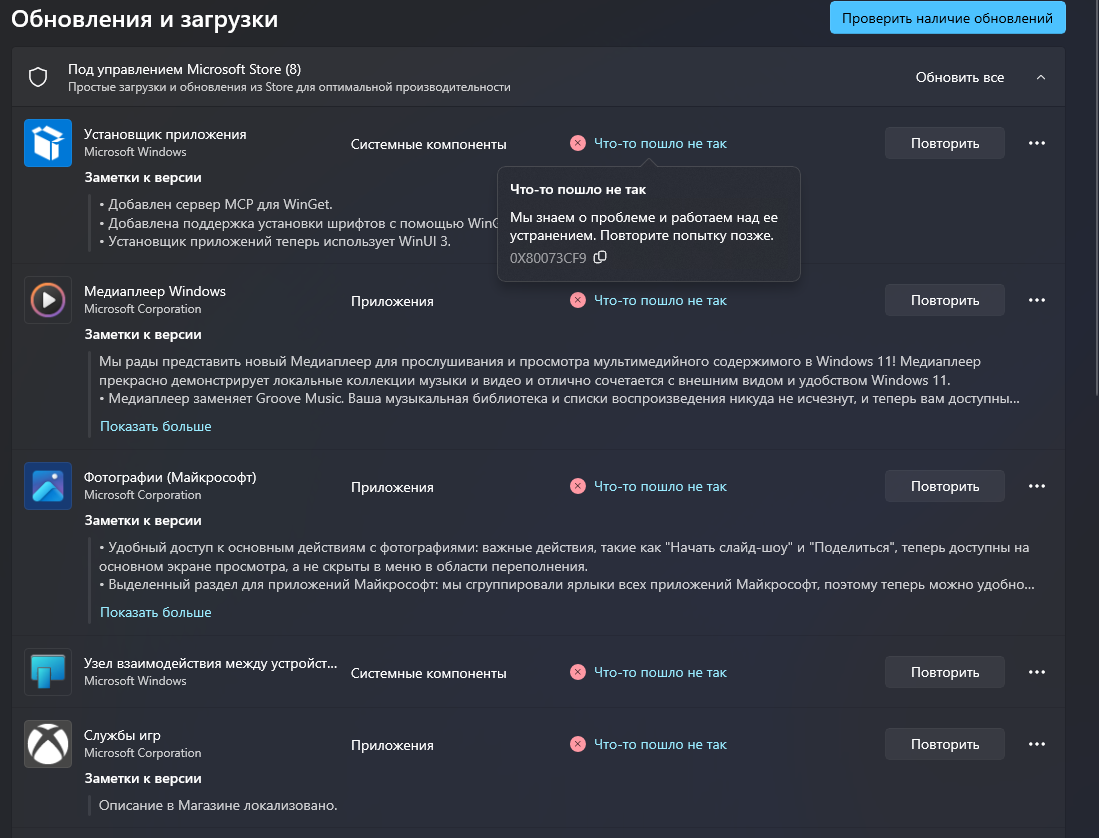The width and height of the screenshot is (1099, 838).
Task: Click the Cross-device interaction hub icon
Action: (48, 672)
